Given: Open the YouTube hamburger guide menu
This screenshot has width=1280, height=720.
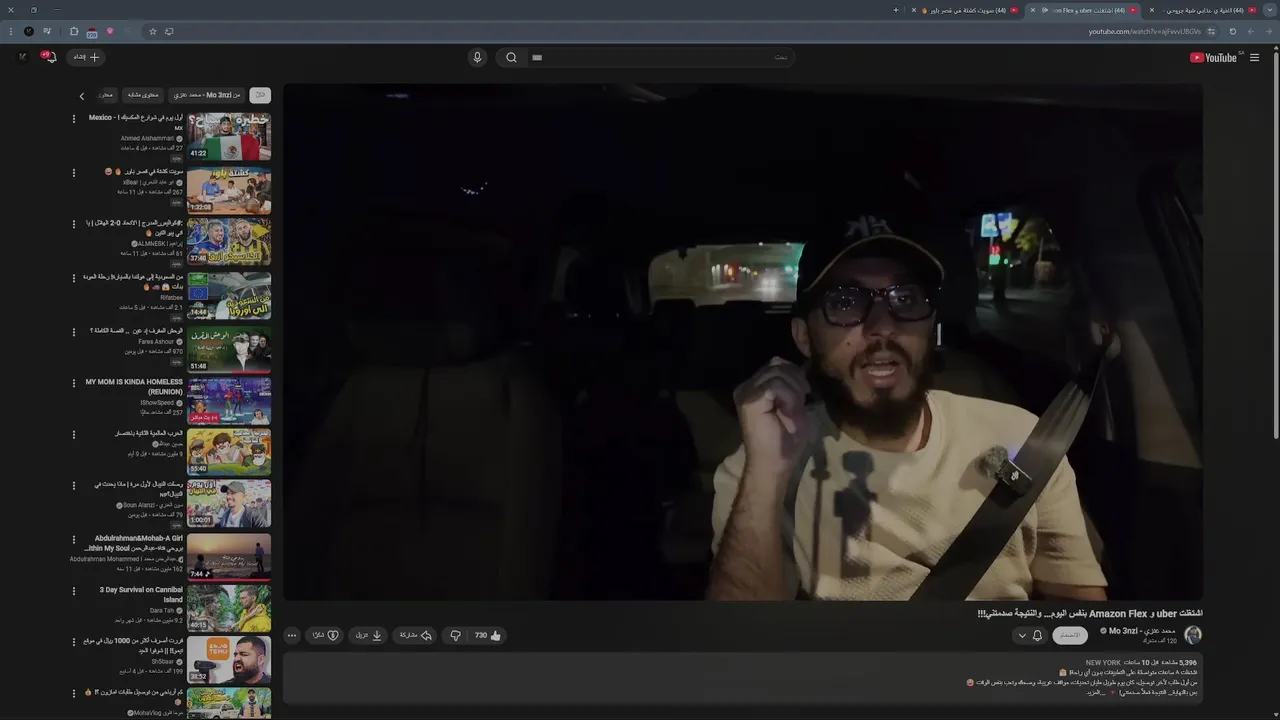Looking at the screenshot, I should click(1254, 57).
